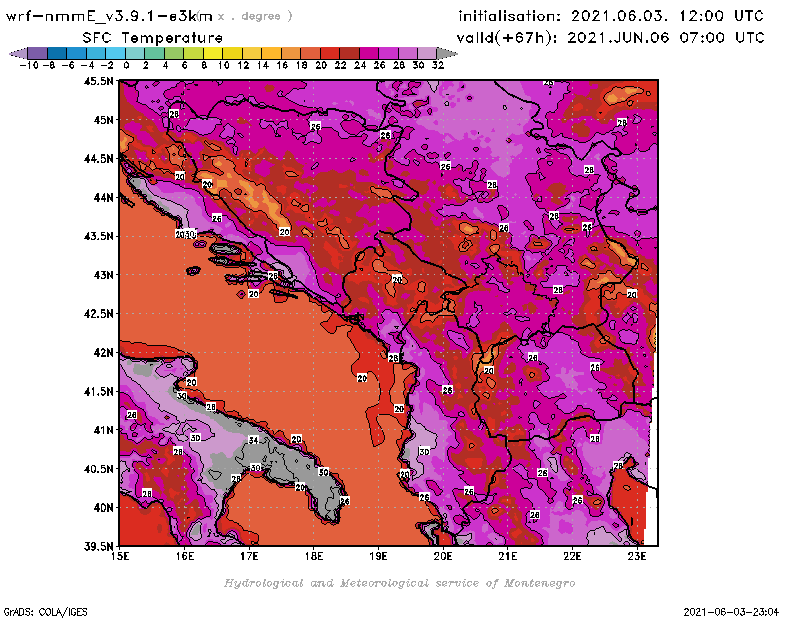The width and height of the screenshot is (800, 618).
Task: Click the 23E longitude axis label
Action: (637, 556)
